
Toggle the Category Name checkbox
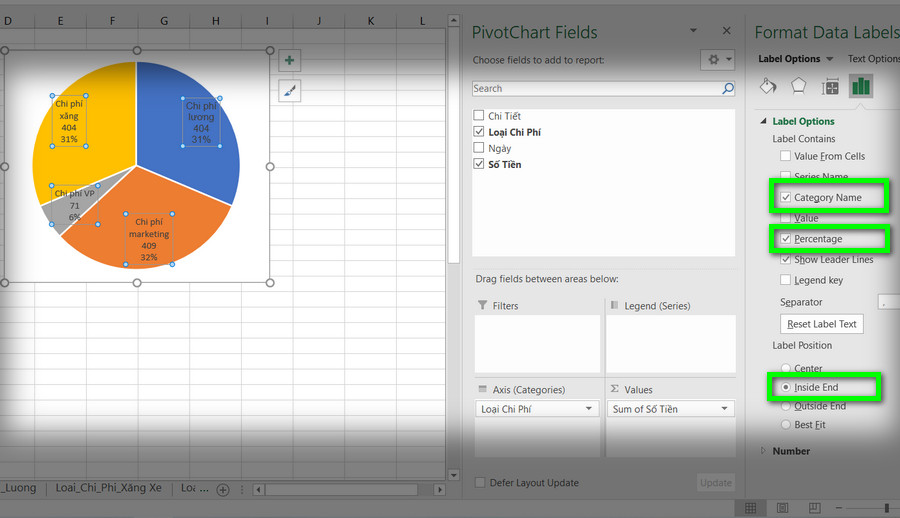(785, 197)
